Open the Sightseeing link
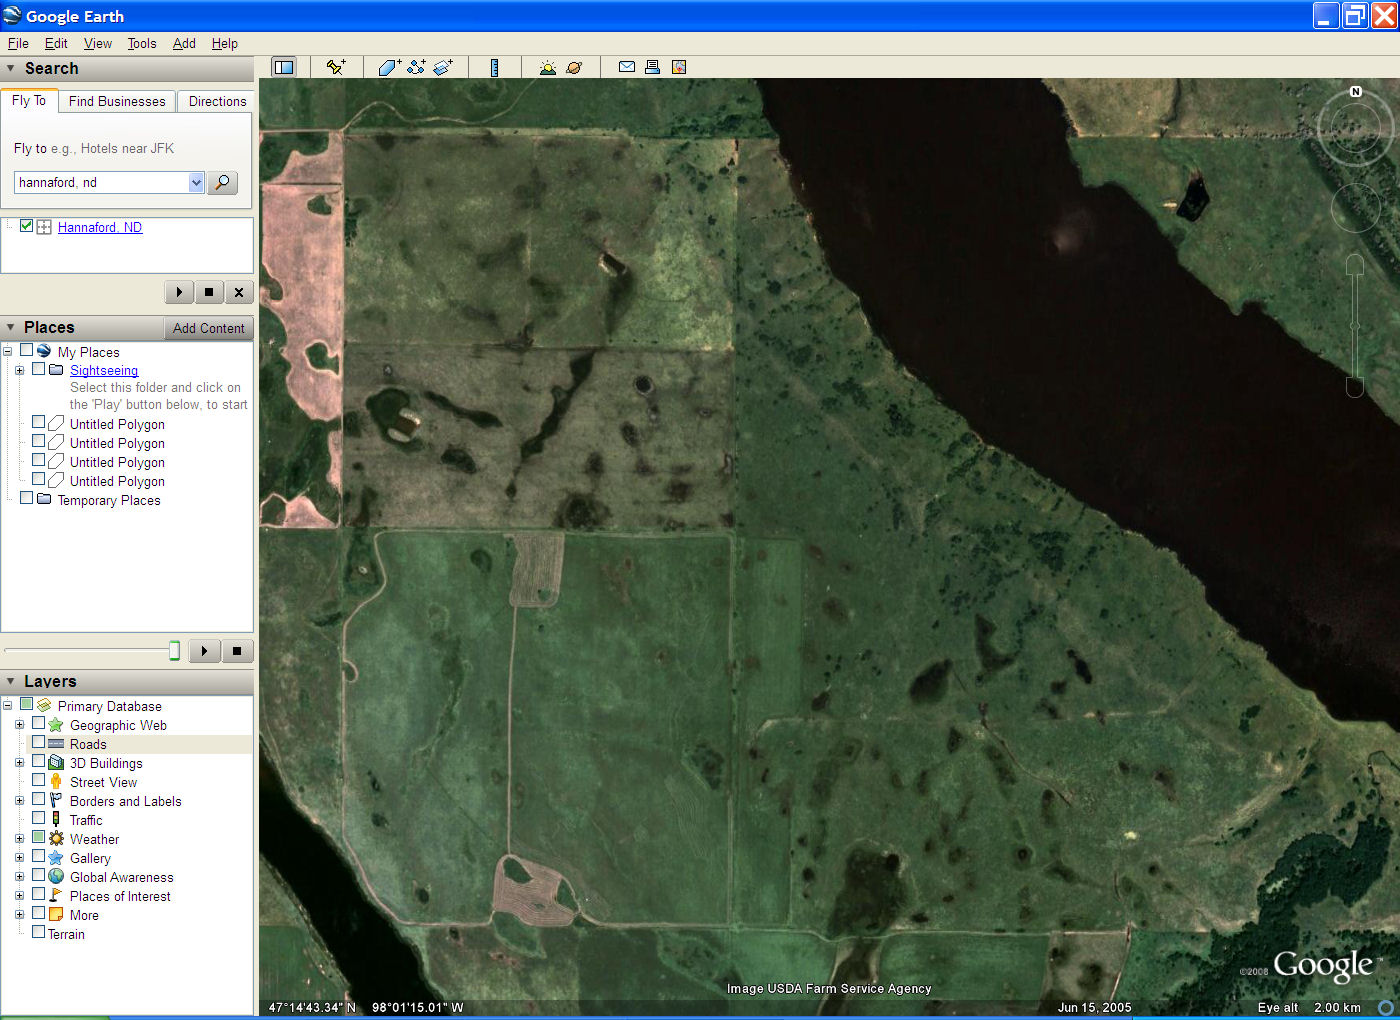Image resolution: width=1400 pixels, height=1020 pixels. (x=104, y=370)
